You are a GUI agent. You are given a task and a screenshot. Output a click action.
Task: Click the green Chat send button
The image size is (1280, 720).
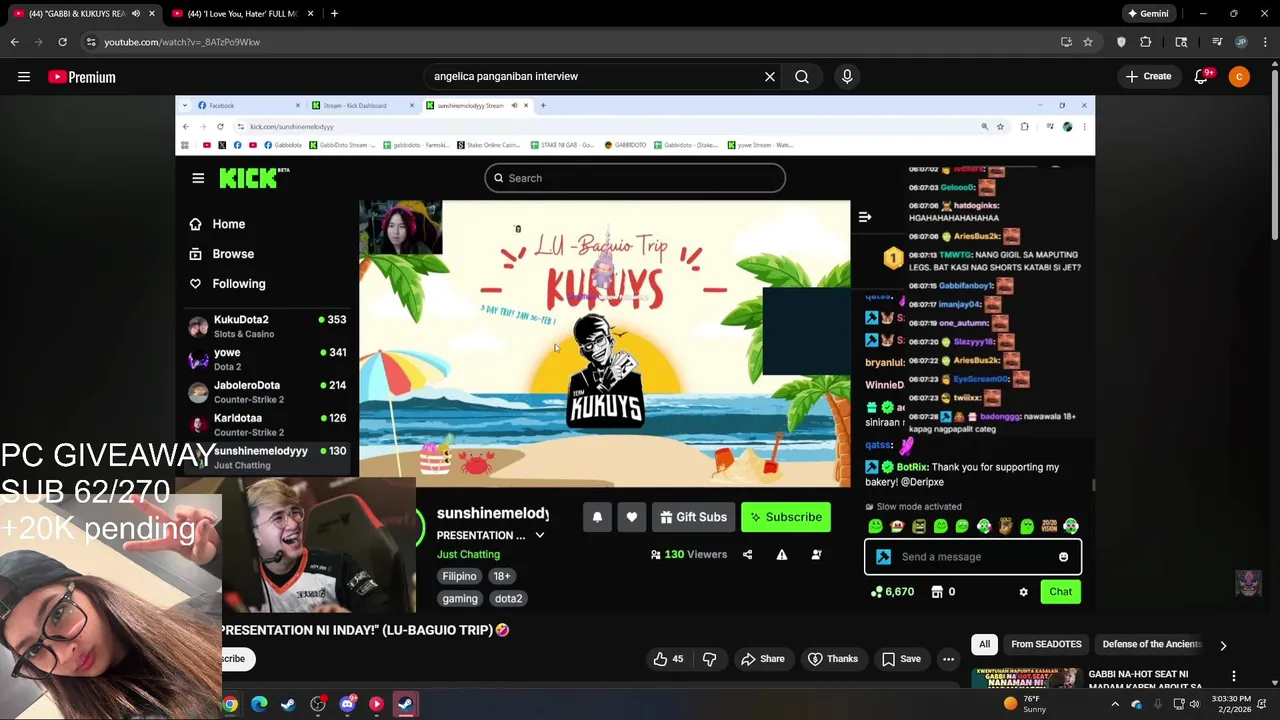[1060, 592]
